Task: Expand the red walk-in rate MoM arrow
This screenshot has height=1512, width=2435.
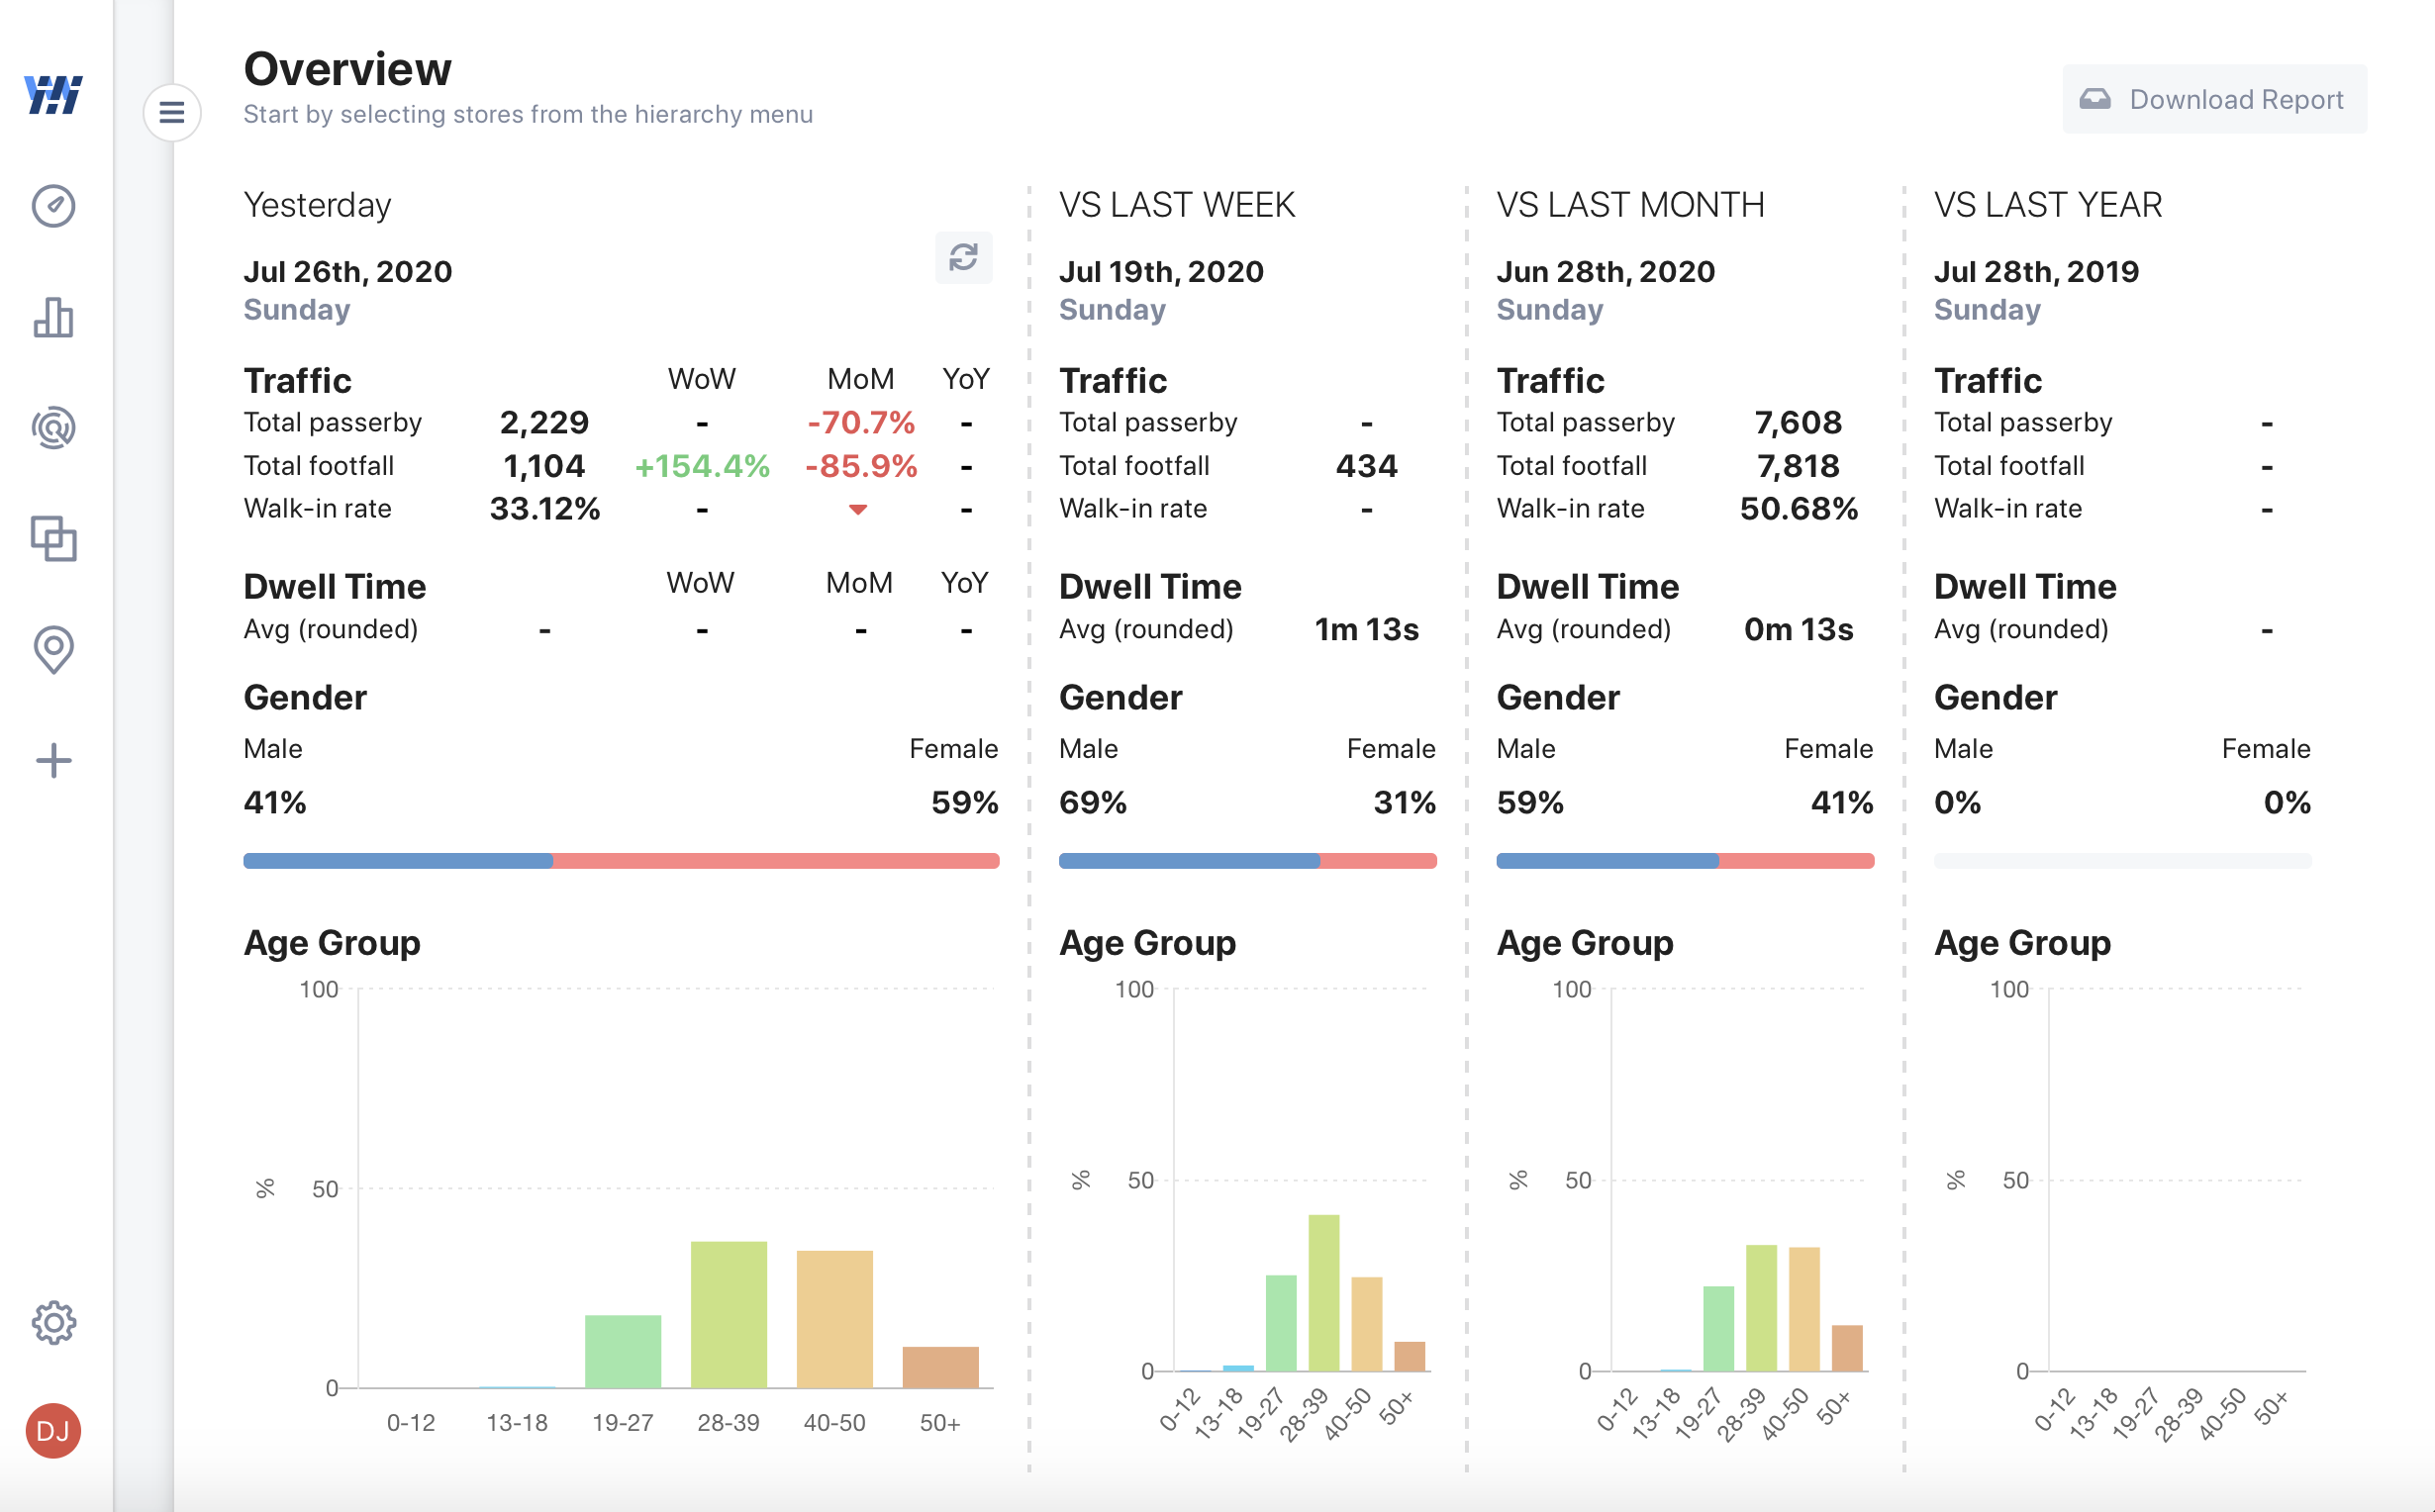Action: (858, 510)
